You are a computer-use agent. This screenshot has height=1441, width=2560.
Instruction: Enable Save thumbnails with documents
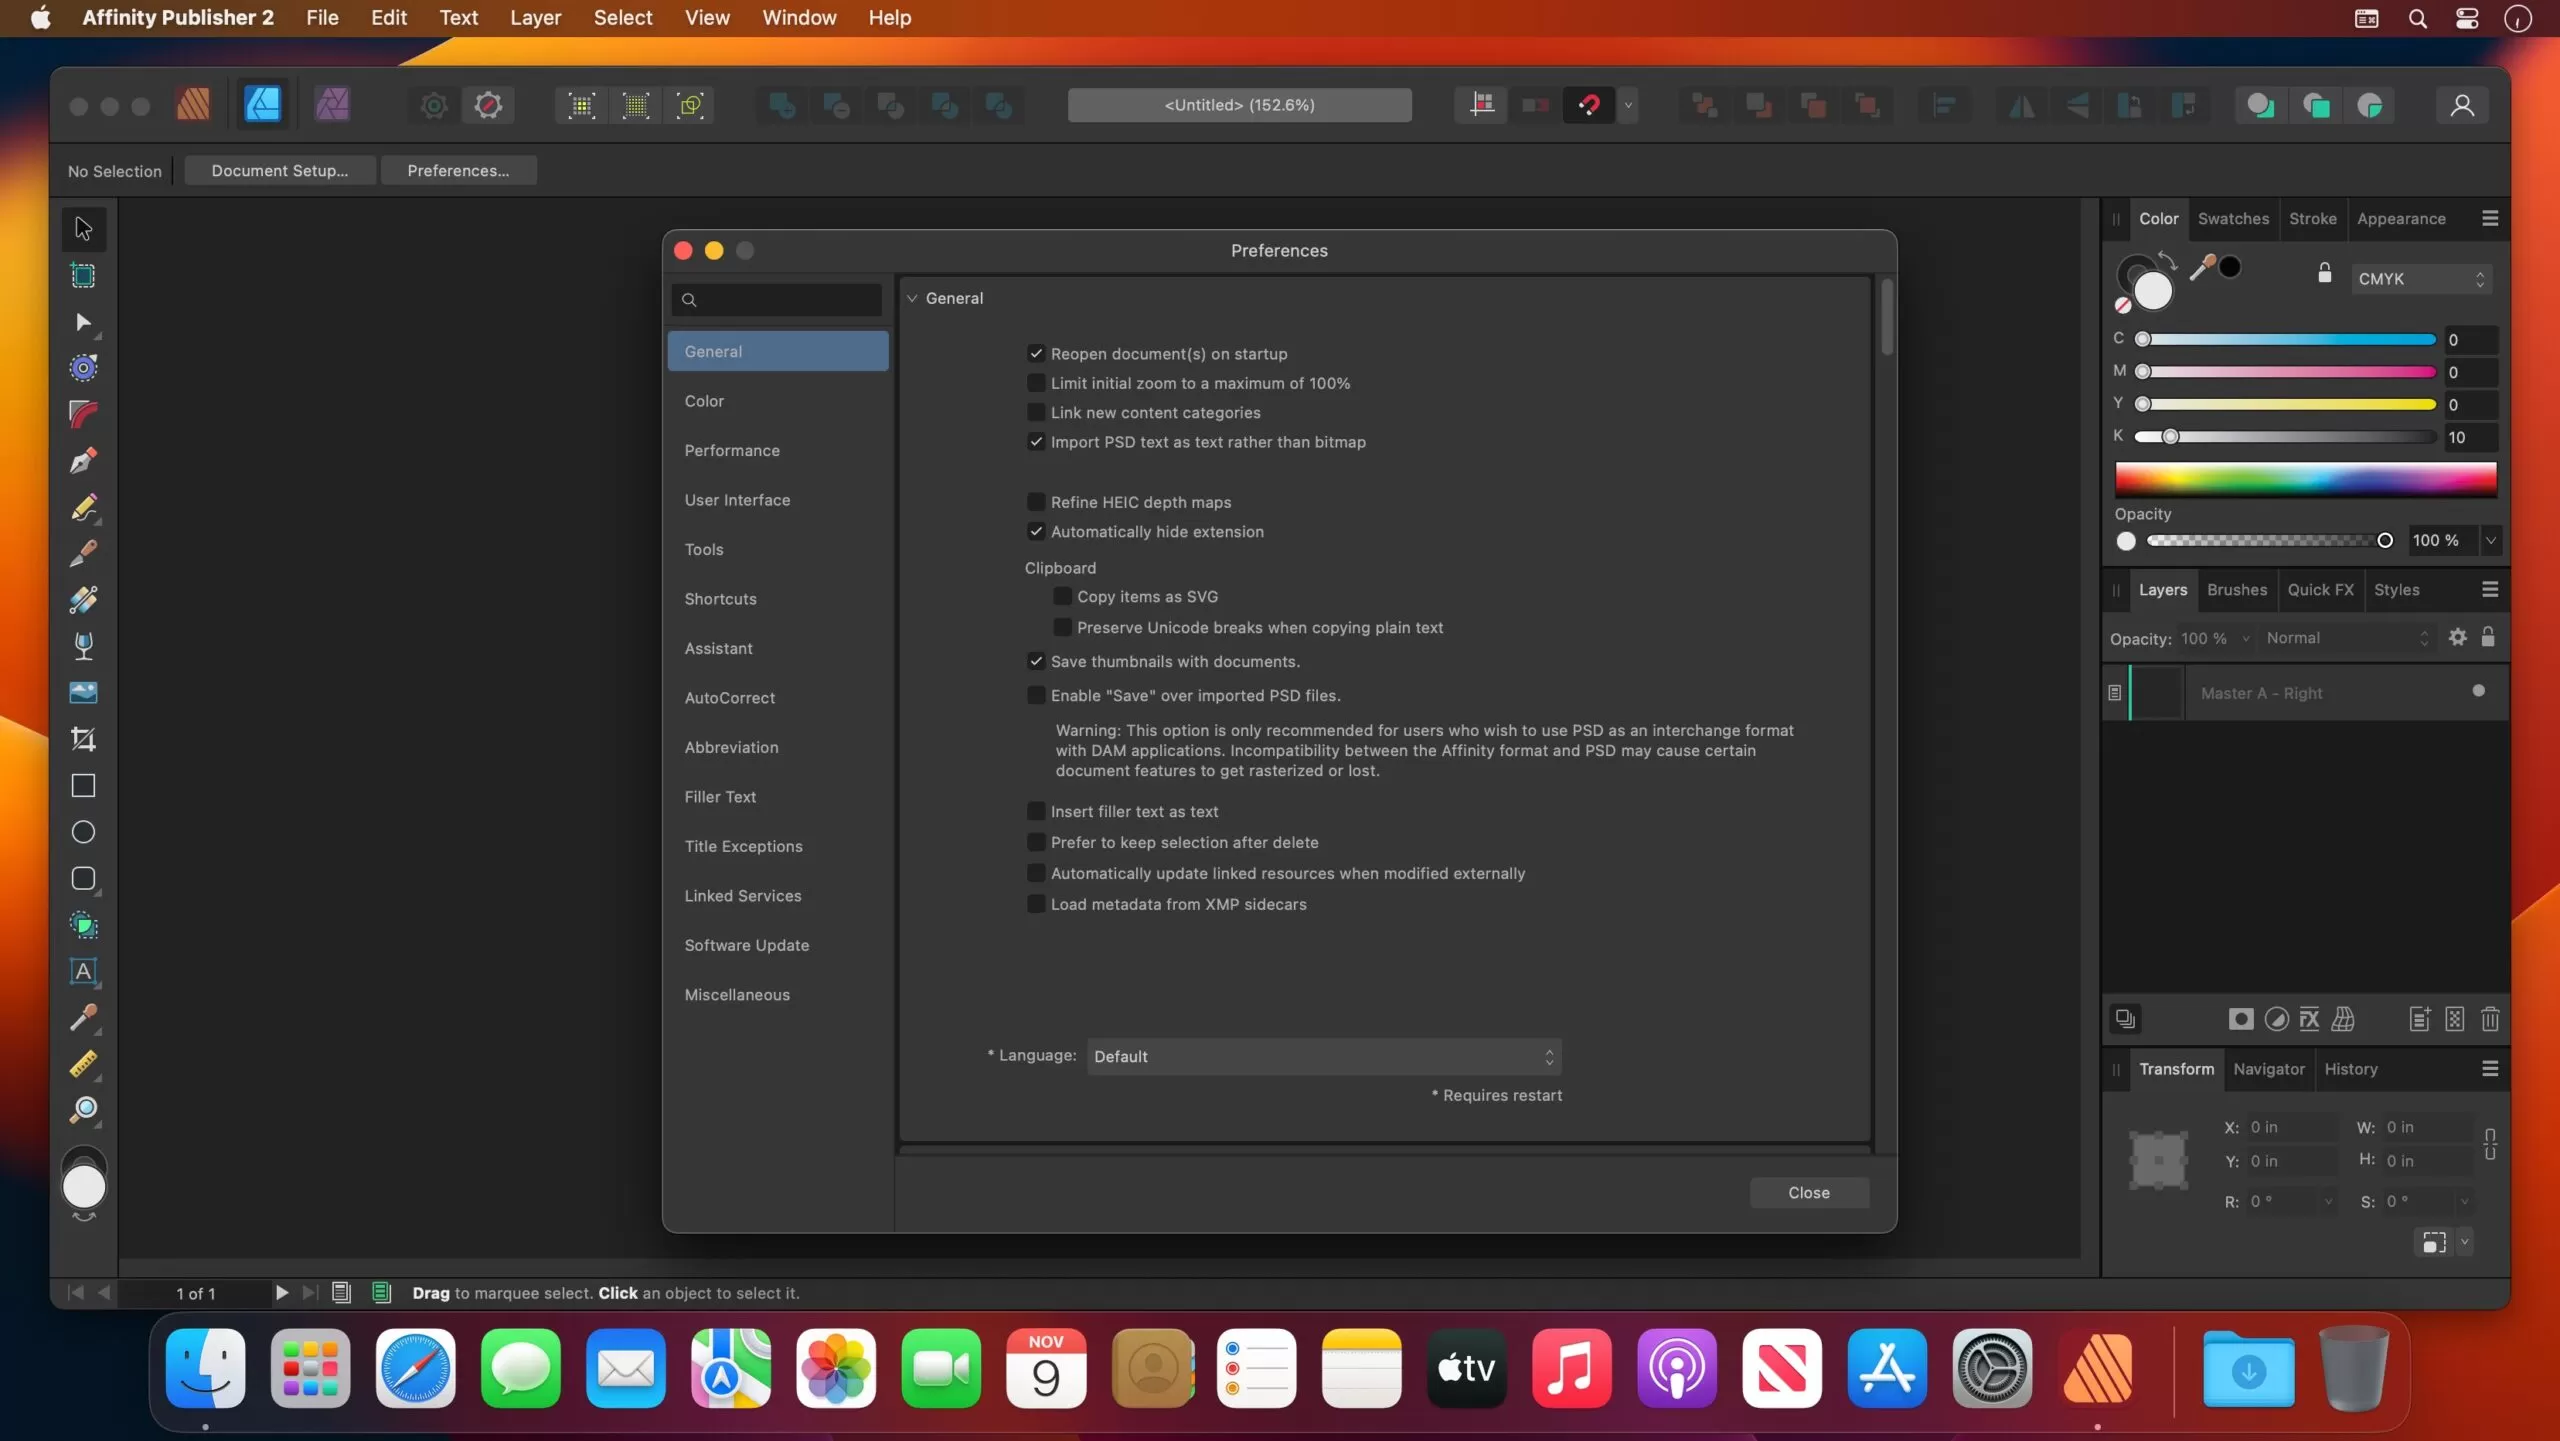pos(1034,661)
